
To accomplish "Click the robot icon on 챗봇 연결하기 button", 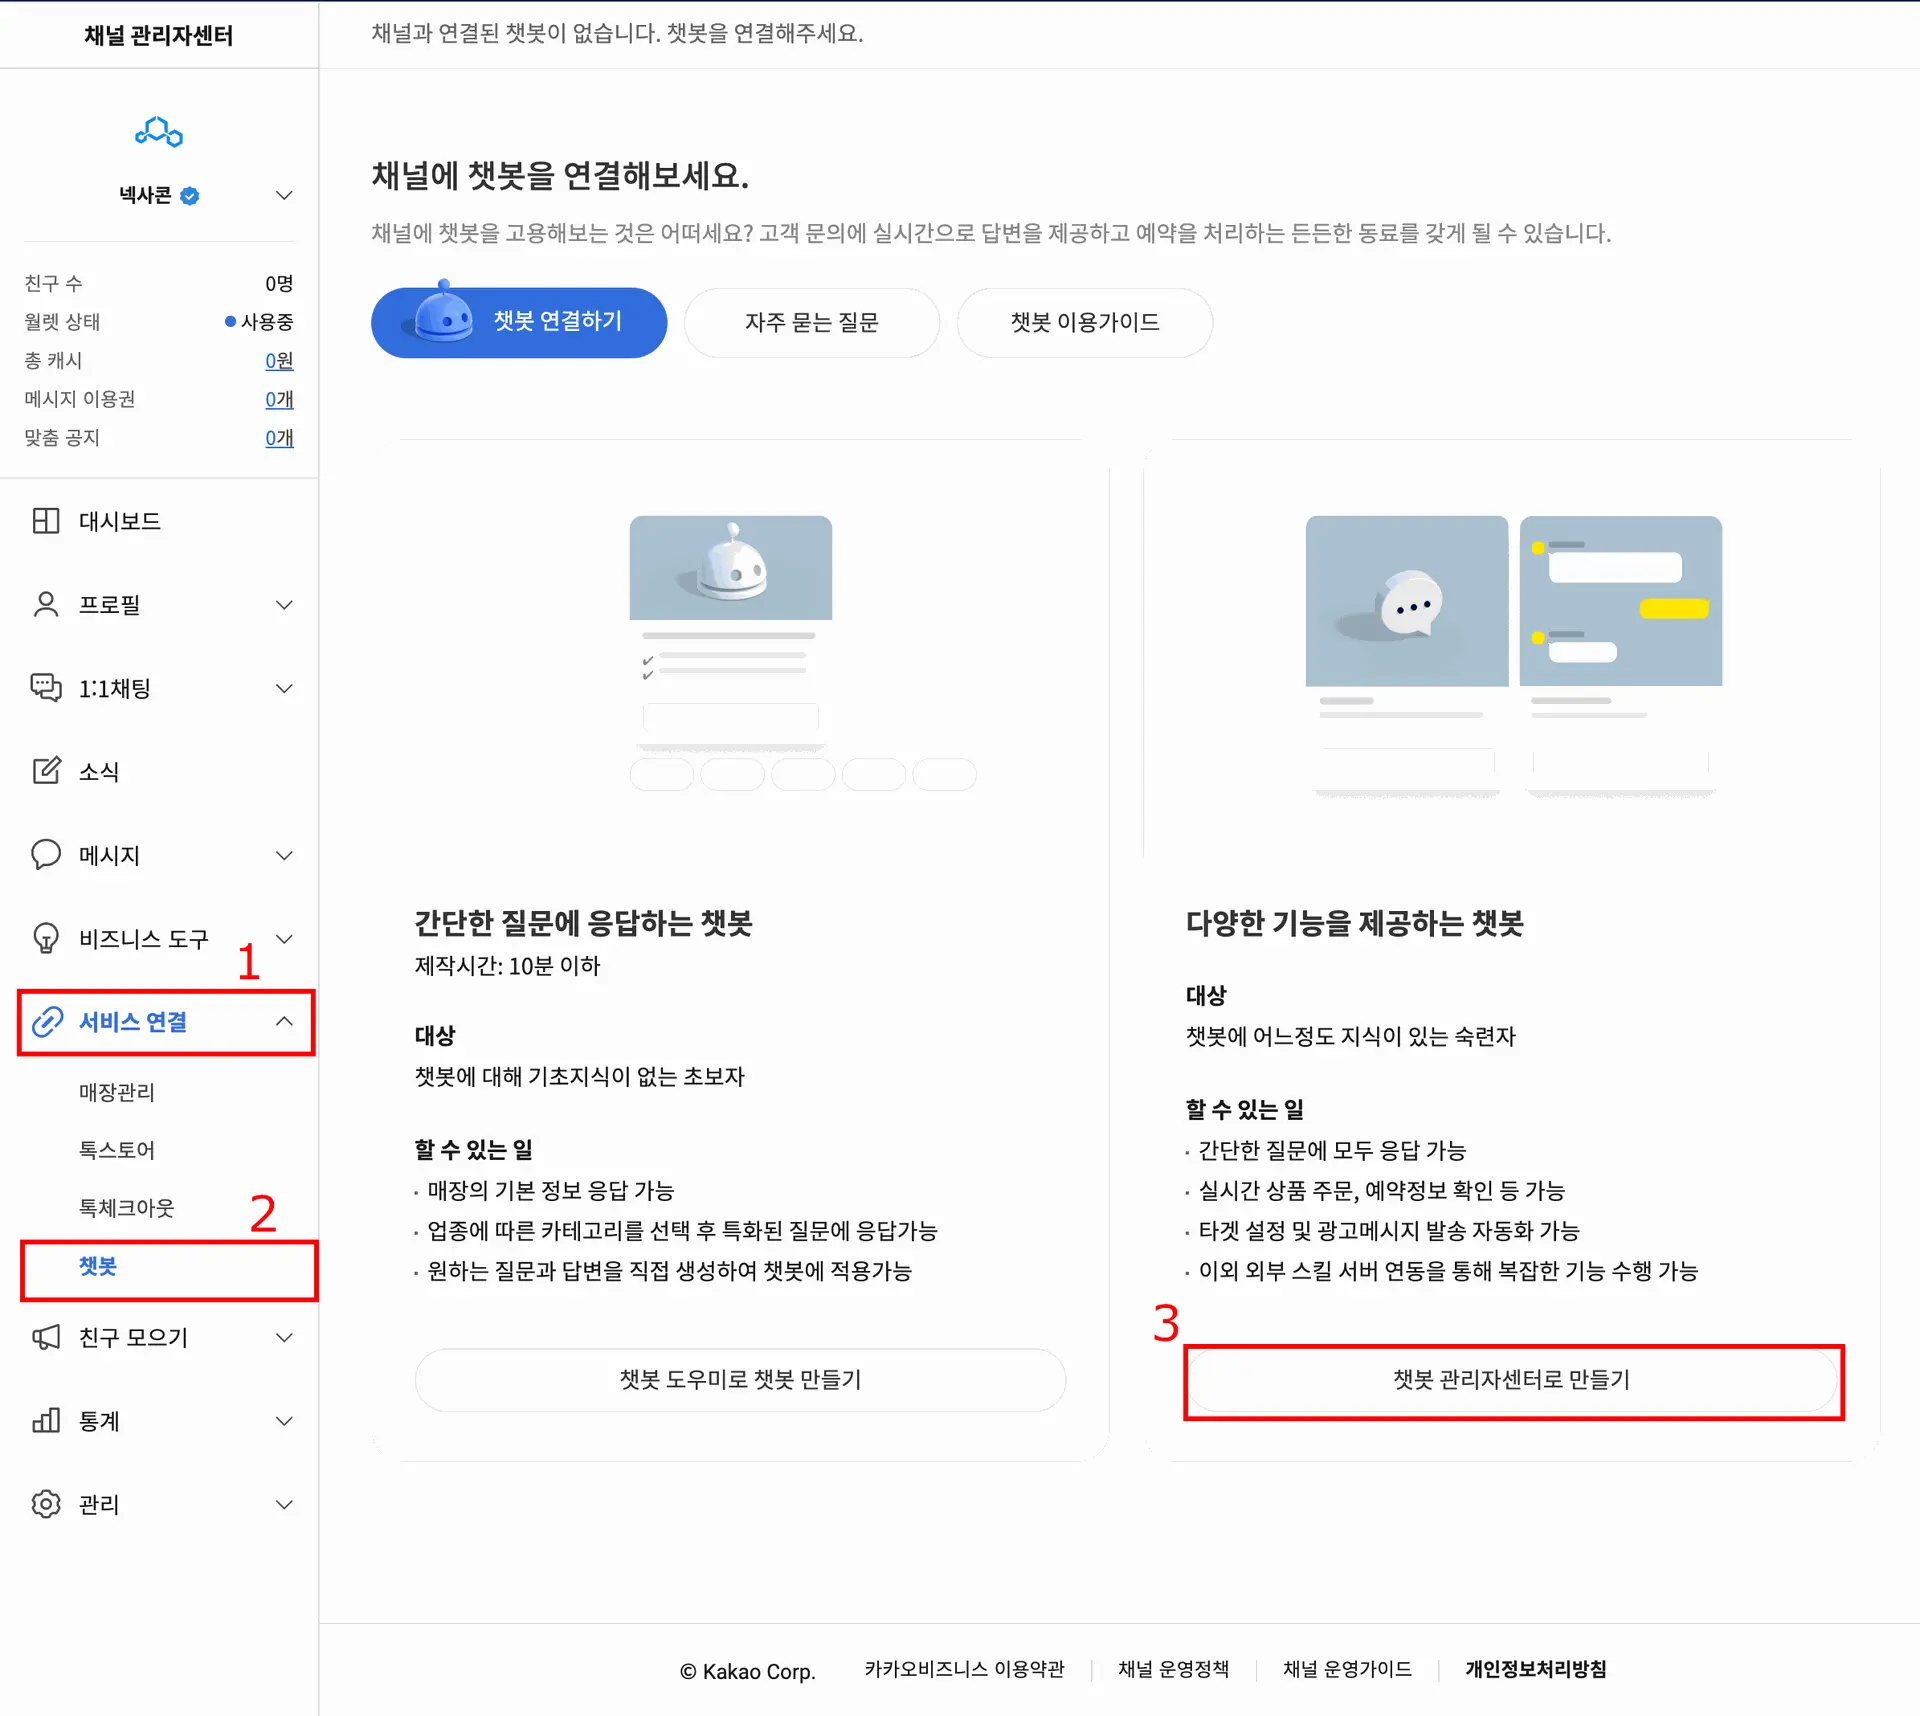I will (442, 313).
